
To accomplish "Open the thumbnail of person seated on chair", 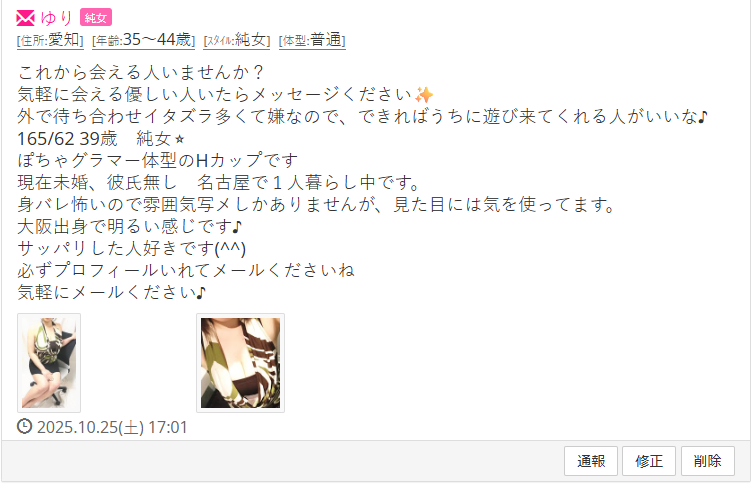I will point(49,363).
